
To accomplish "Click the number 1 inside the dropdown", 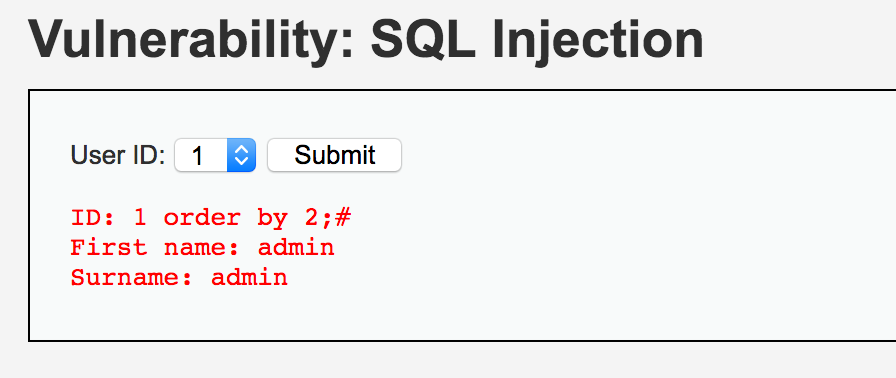I will pyautogui.click(x=198, y=156).
